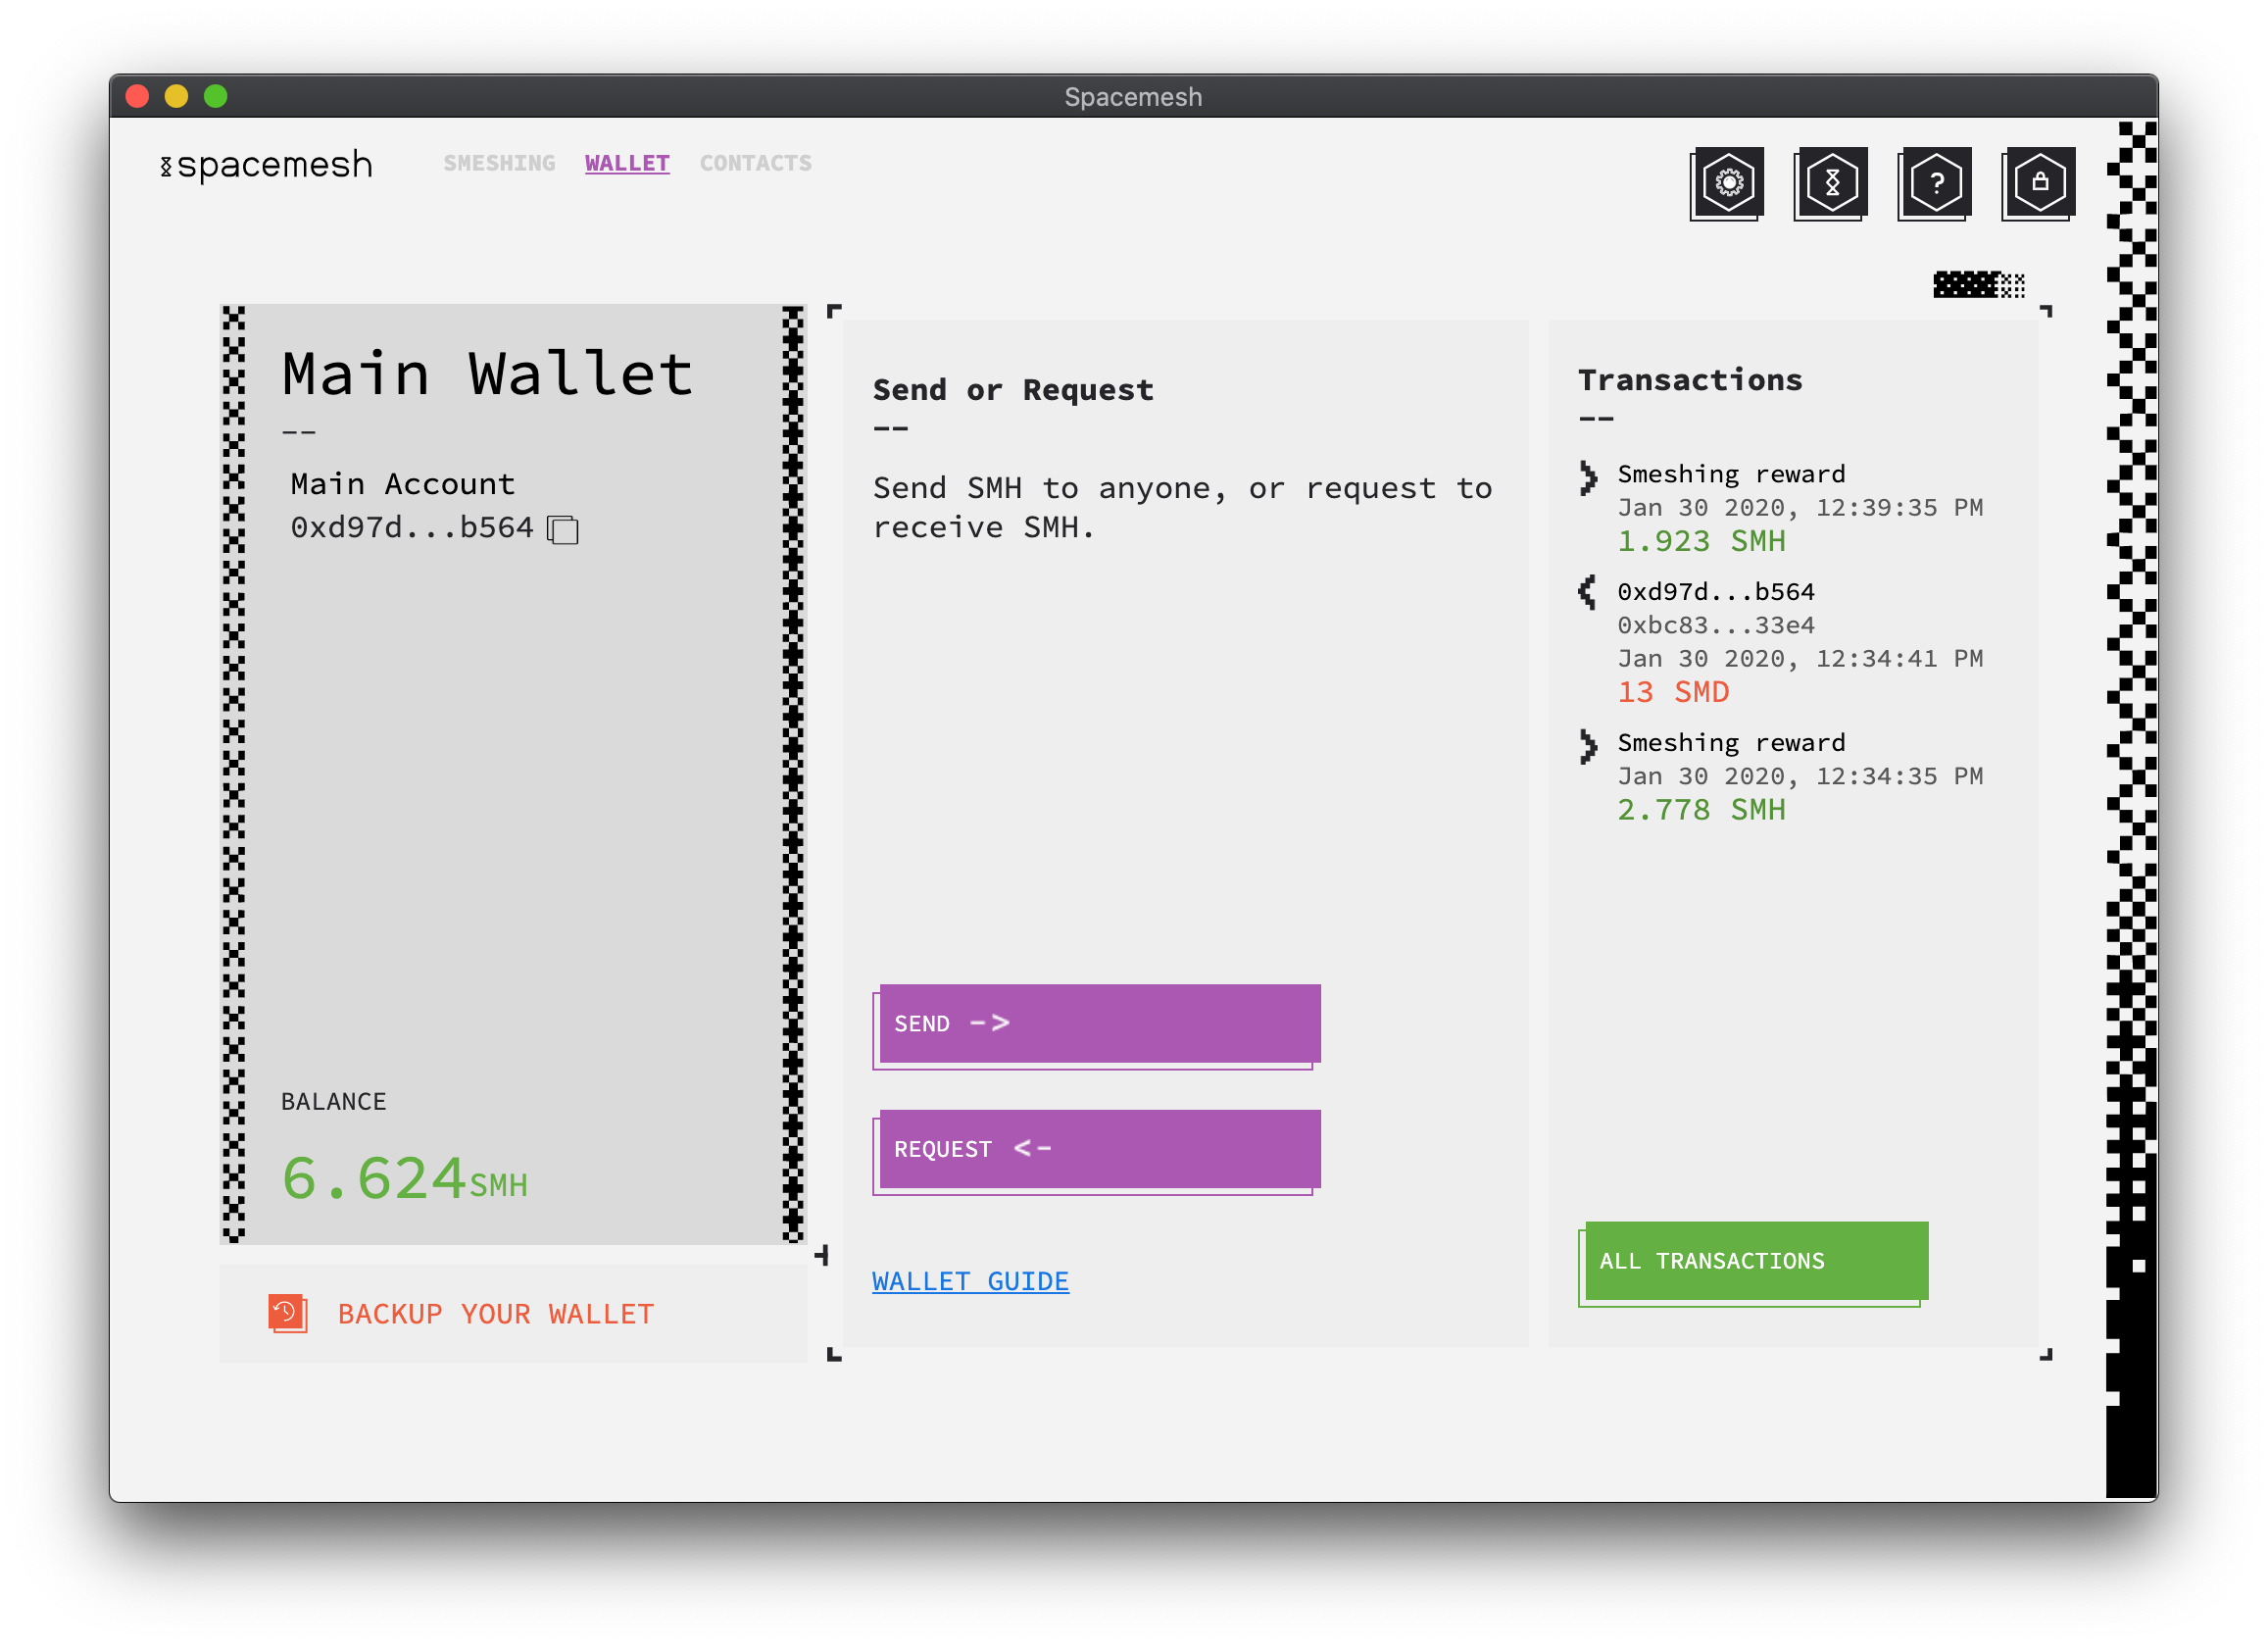The image size is (2268, 1647).
Task: Open WALLET GUIDE link
Action: tap(972, 1280)
